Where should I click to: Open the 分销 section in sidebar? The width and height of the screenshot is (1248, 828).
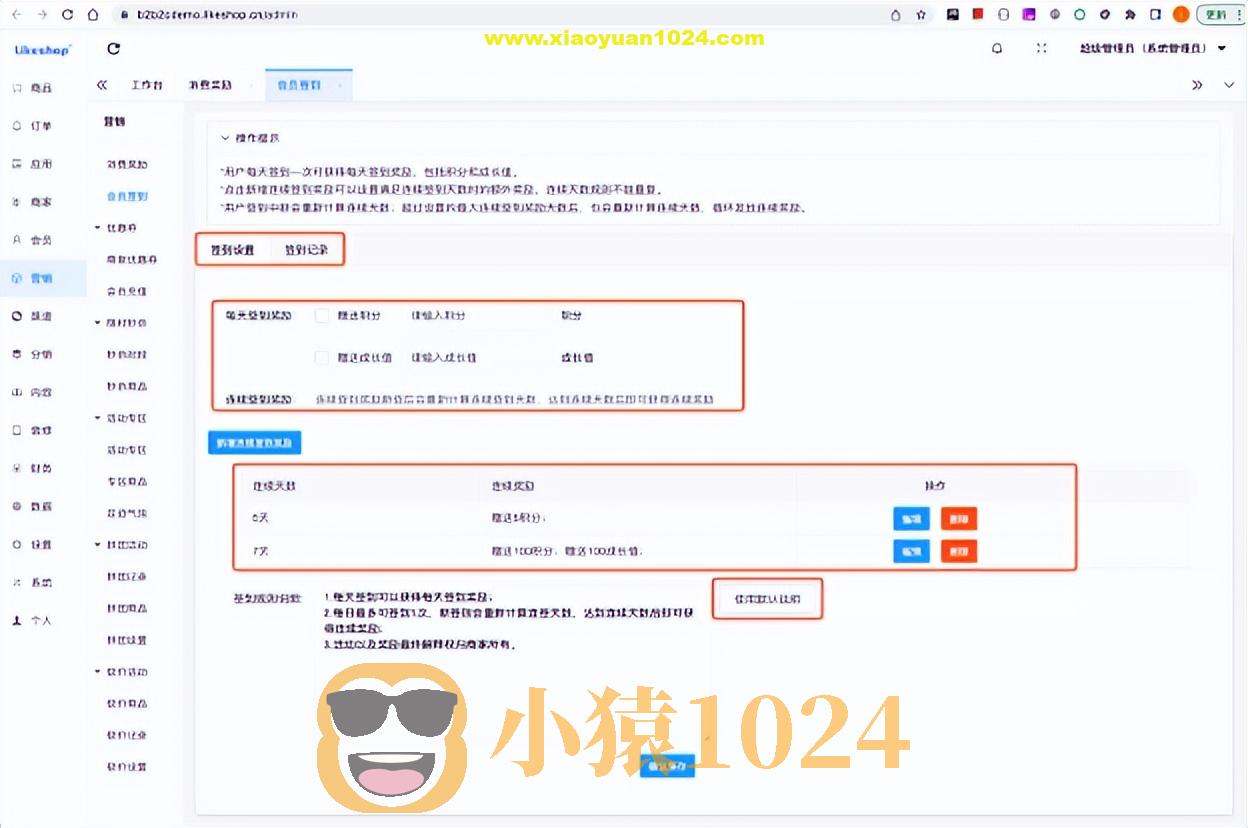40,353
